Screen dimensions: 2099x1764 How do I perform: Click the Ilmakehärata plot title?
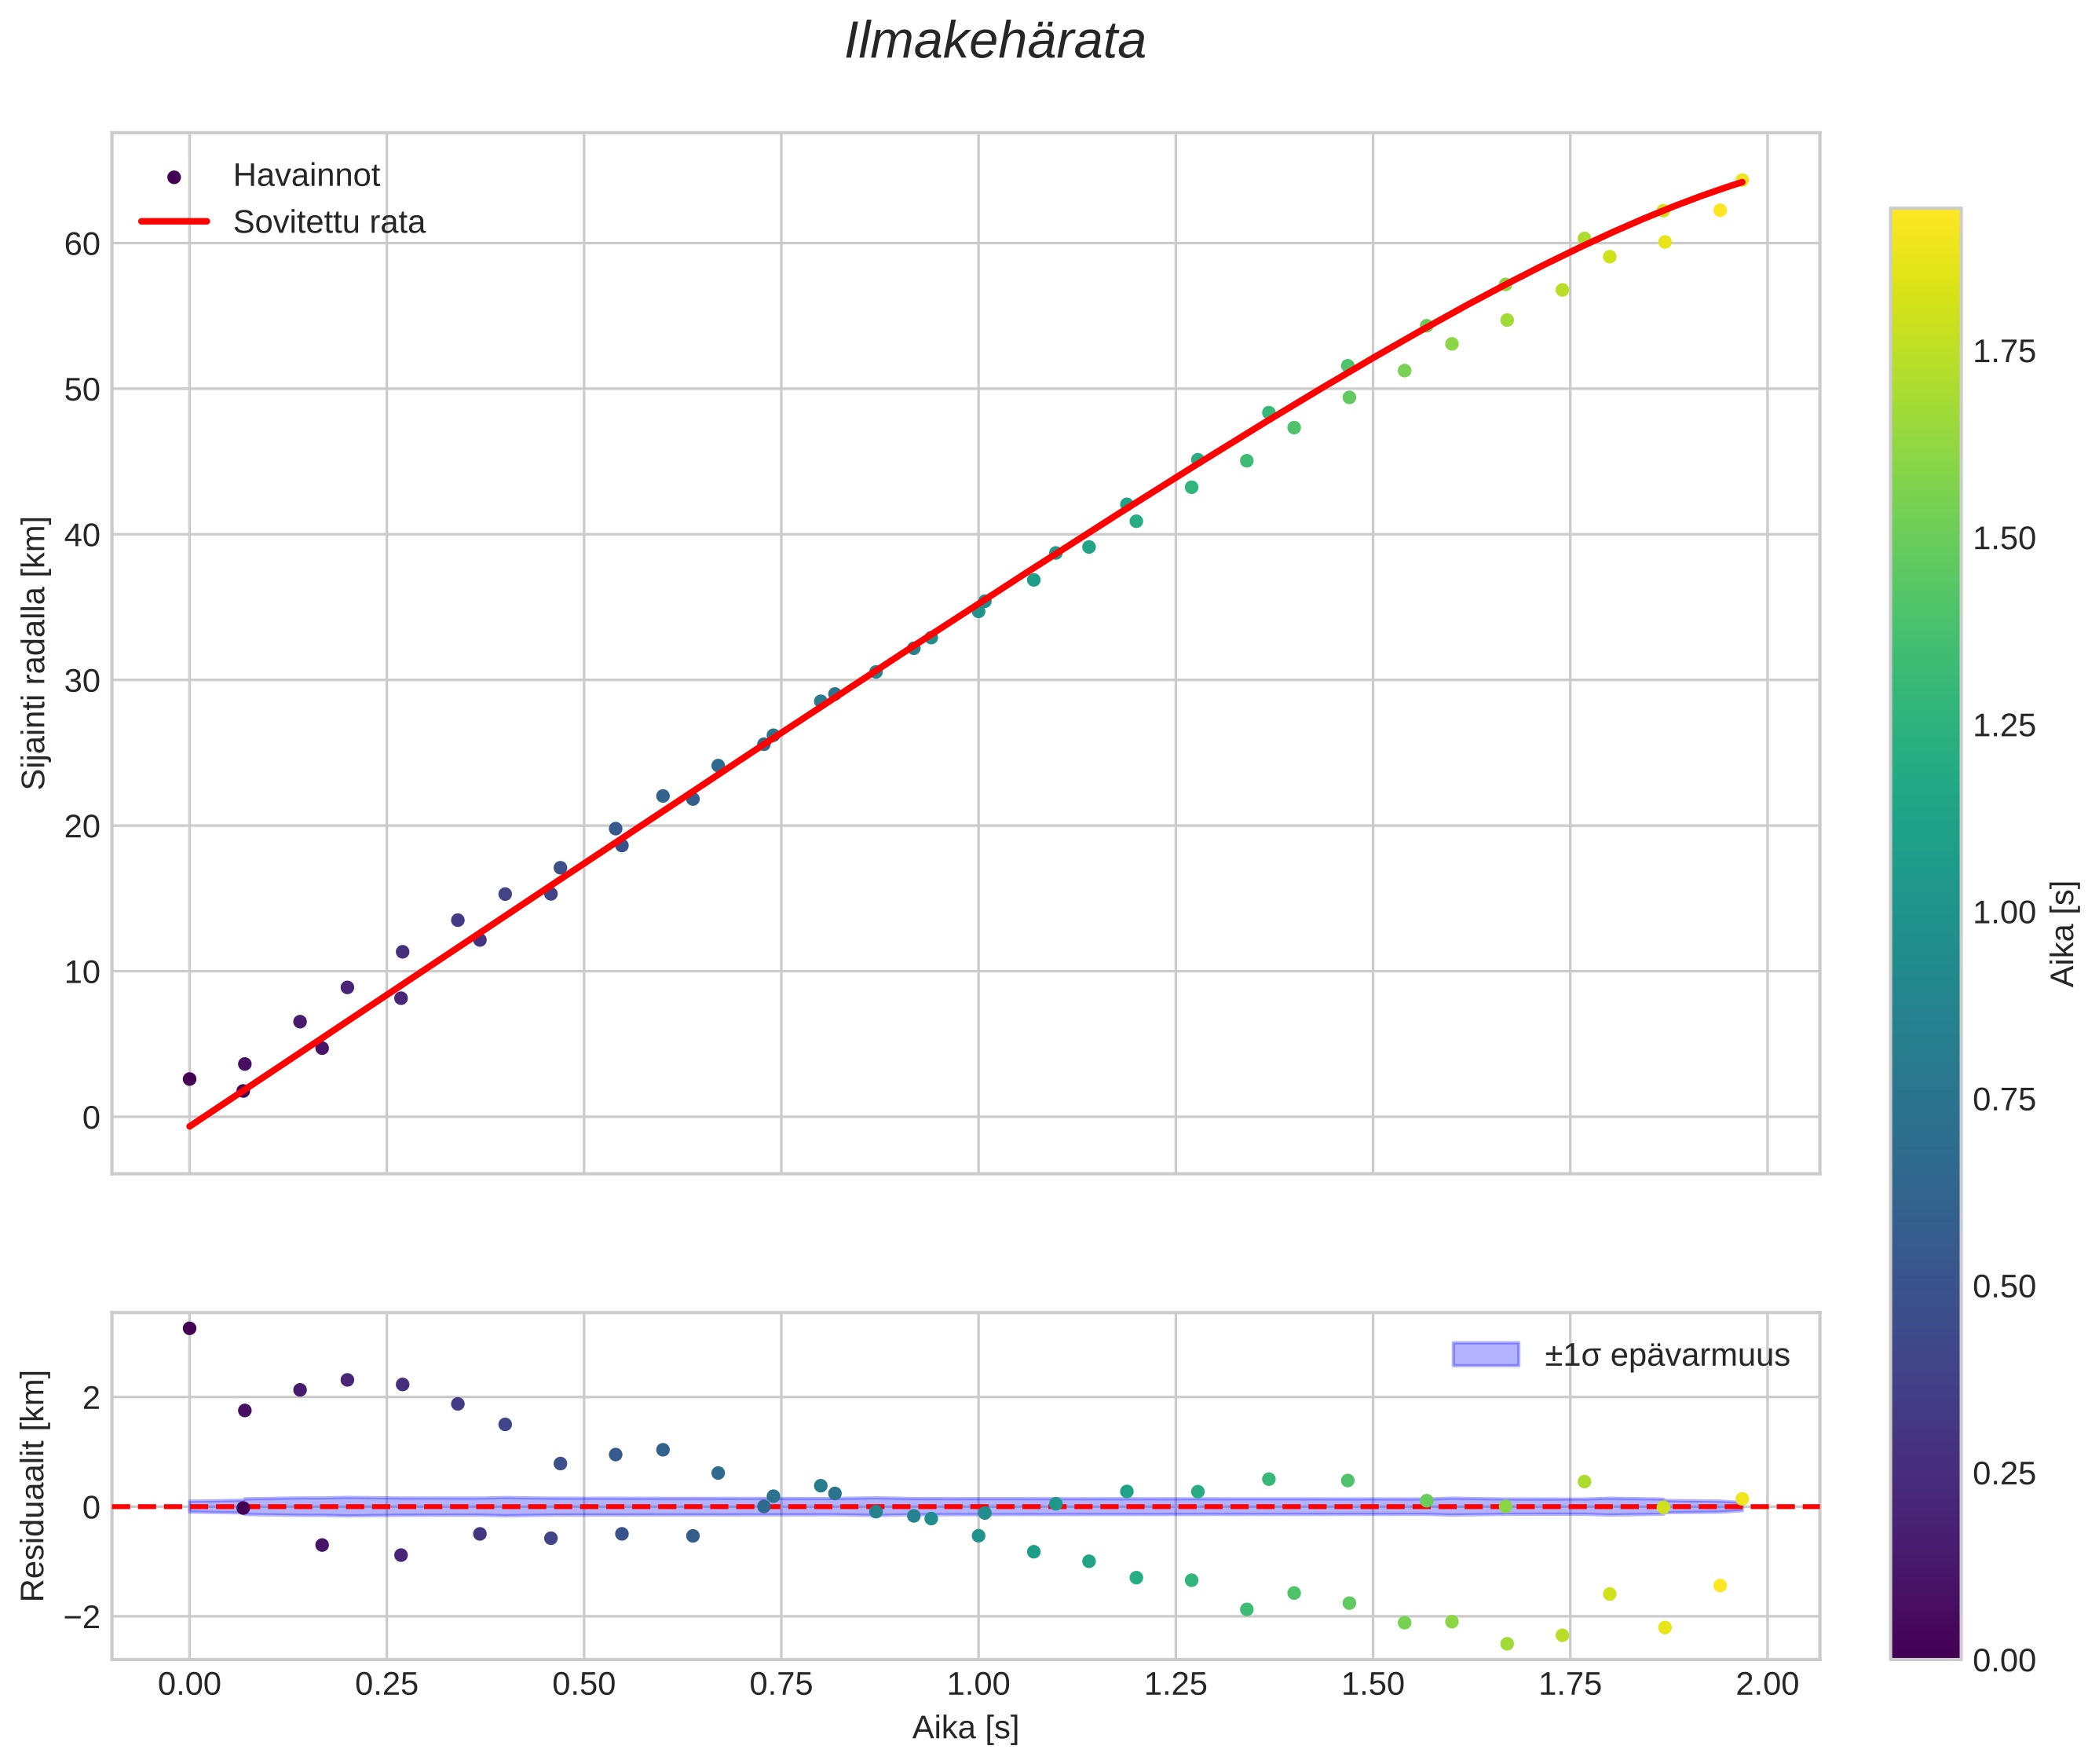coord(994,42)
